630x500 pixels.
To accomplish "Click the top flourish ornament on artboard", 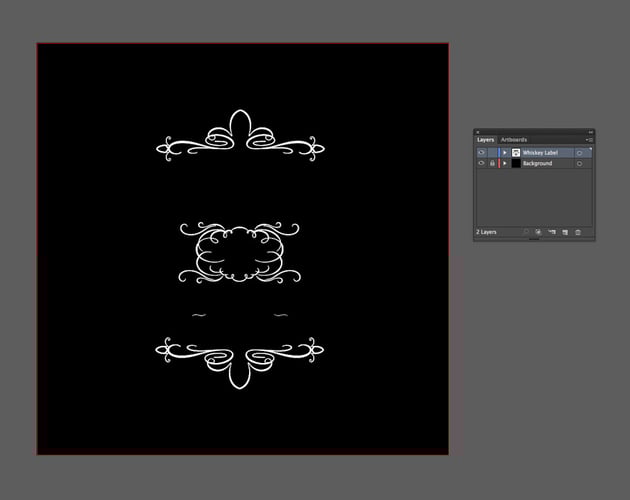I will coord(240,136).
